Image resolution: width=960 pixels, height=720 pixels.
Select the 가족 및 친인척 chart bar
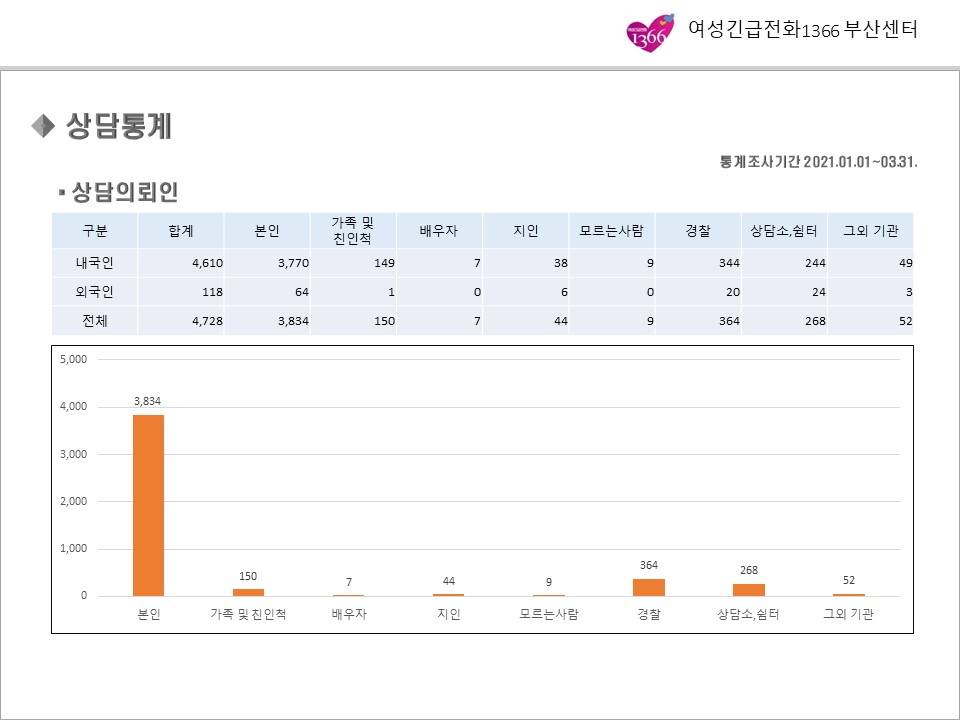(248, 592)
